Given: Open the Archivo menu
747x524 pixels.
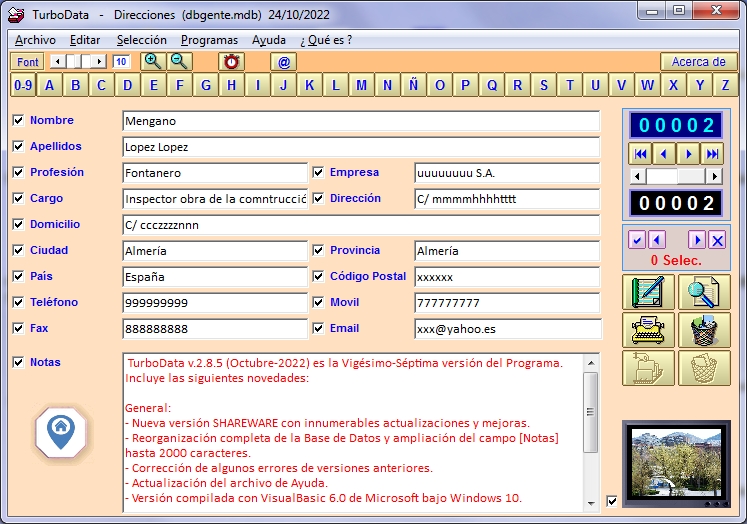Looking at the screenshot, I should point(35,40).
